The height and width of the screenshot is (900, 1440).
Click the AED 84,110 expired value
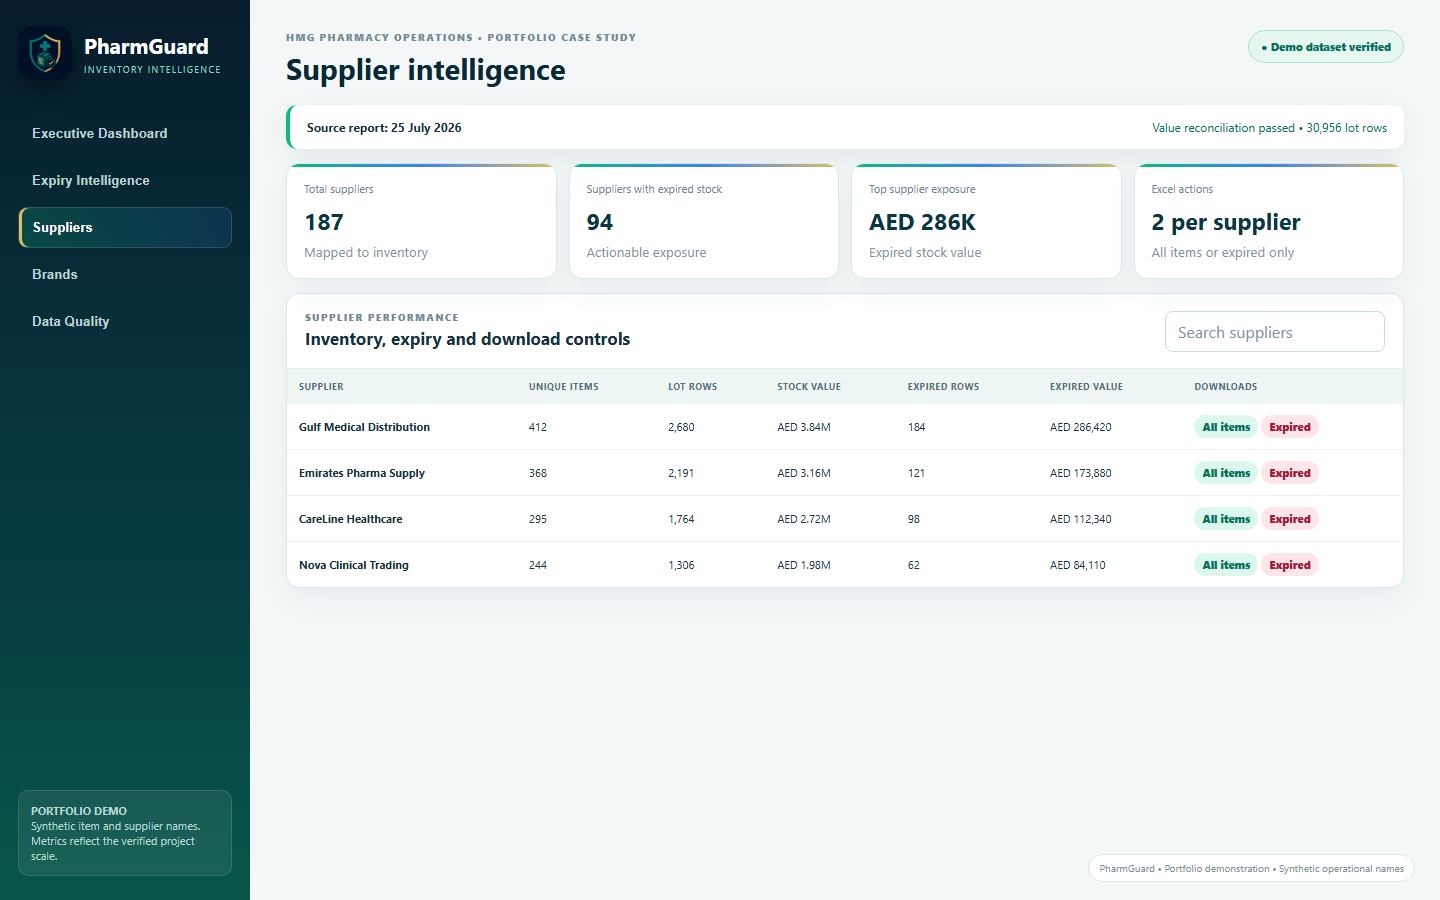1078,565
